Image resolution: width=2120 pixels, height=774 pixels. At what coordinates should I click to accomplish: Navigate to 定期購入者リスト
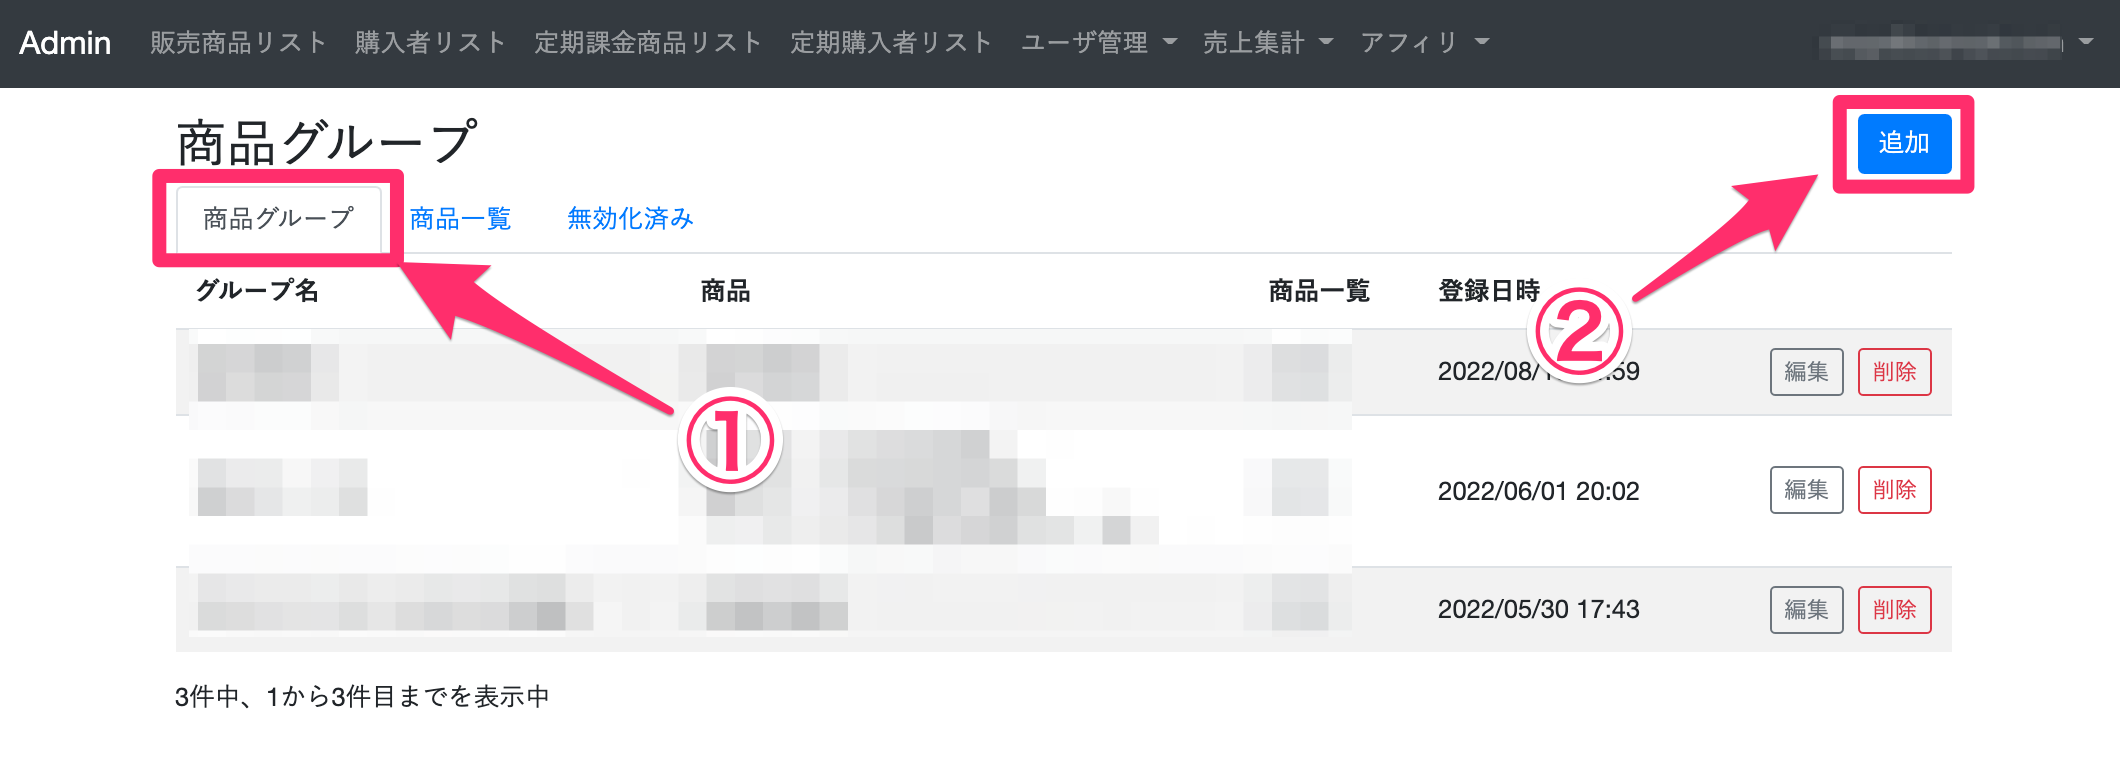click(x=890, y=43)
